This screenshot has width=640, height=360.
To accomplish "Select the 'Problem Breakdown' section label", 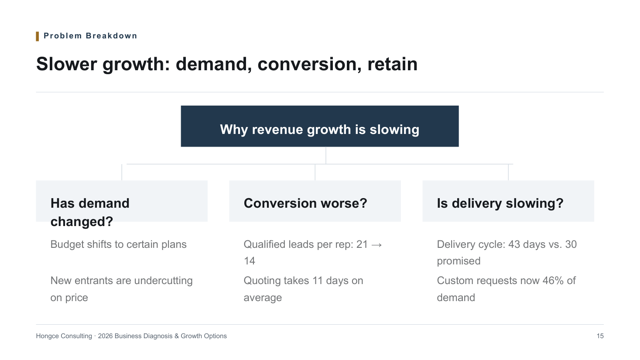I will tap(90, 36).
